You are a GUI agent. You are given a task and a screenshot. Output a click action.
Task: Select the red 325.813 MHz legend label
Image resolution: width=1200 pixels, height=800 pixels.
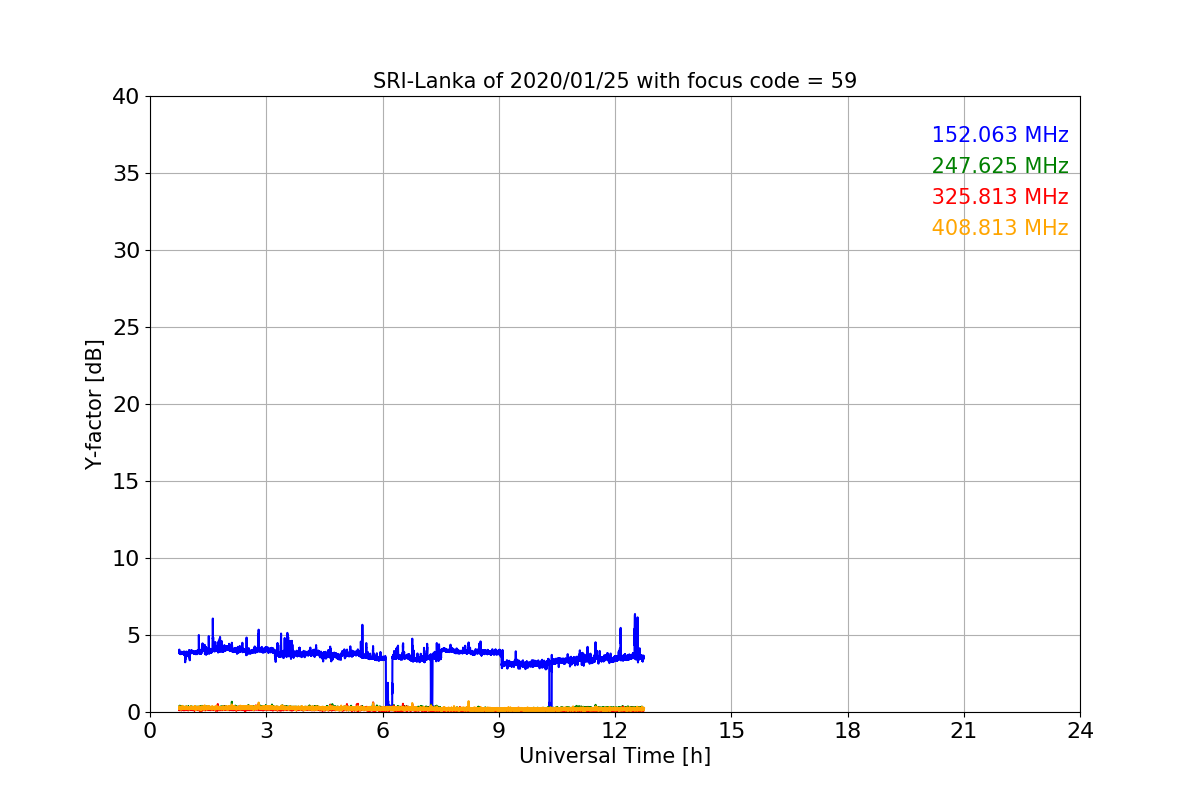[1000, 197]
